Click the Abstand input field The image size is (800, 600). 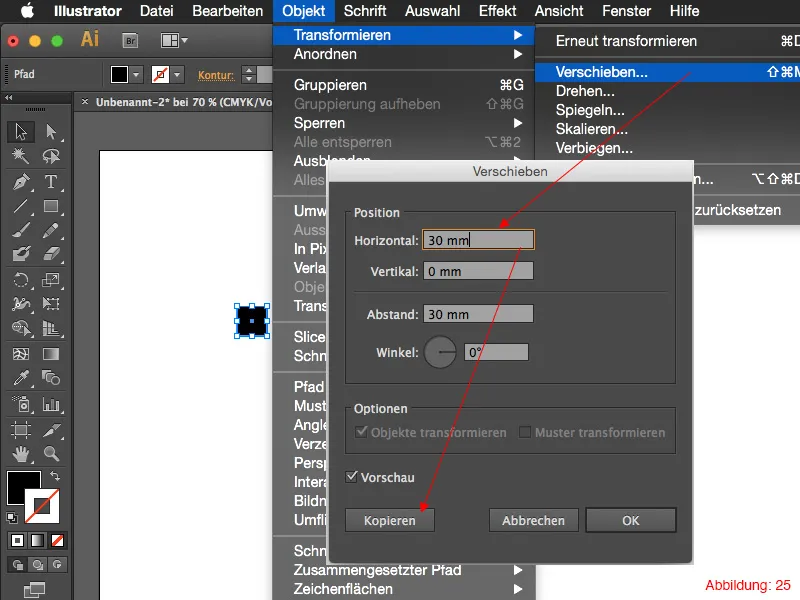(478, 314)
